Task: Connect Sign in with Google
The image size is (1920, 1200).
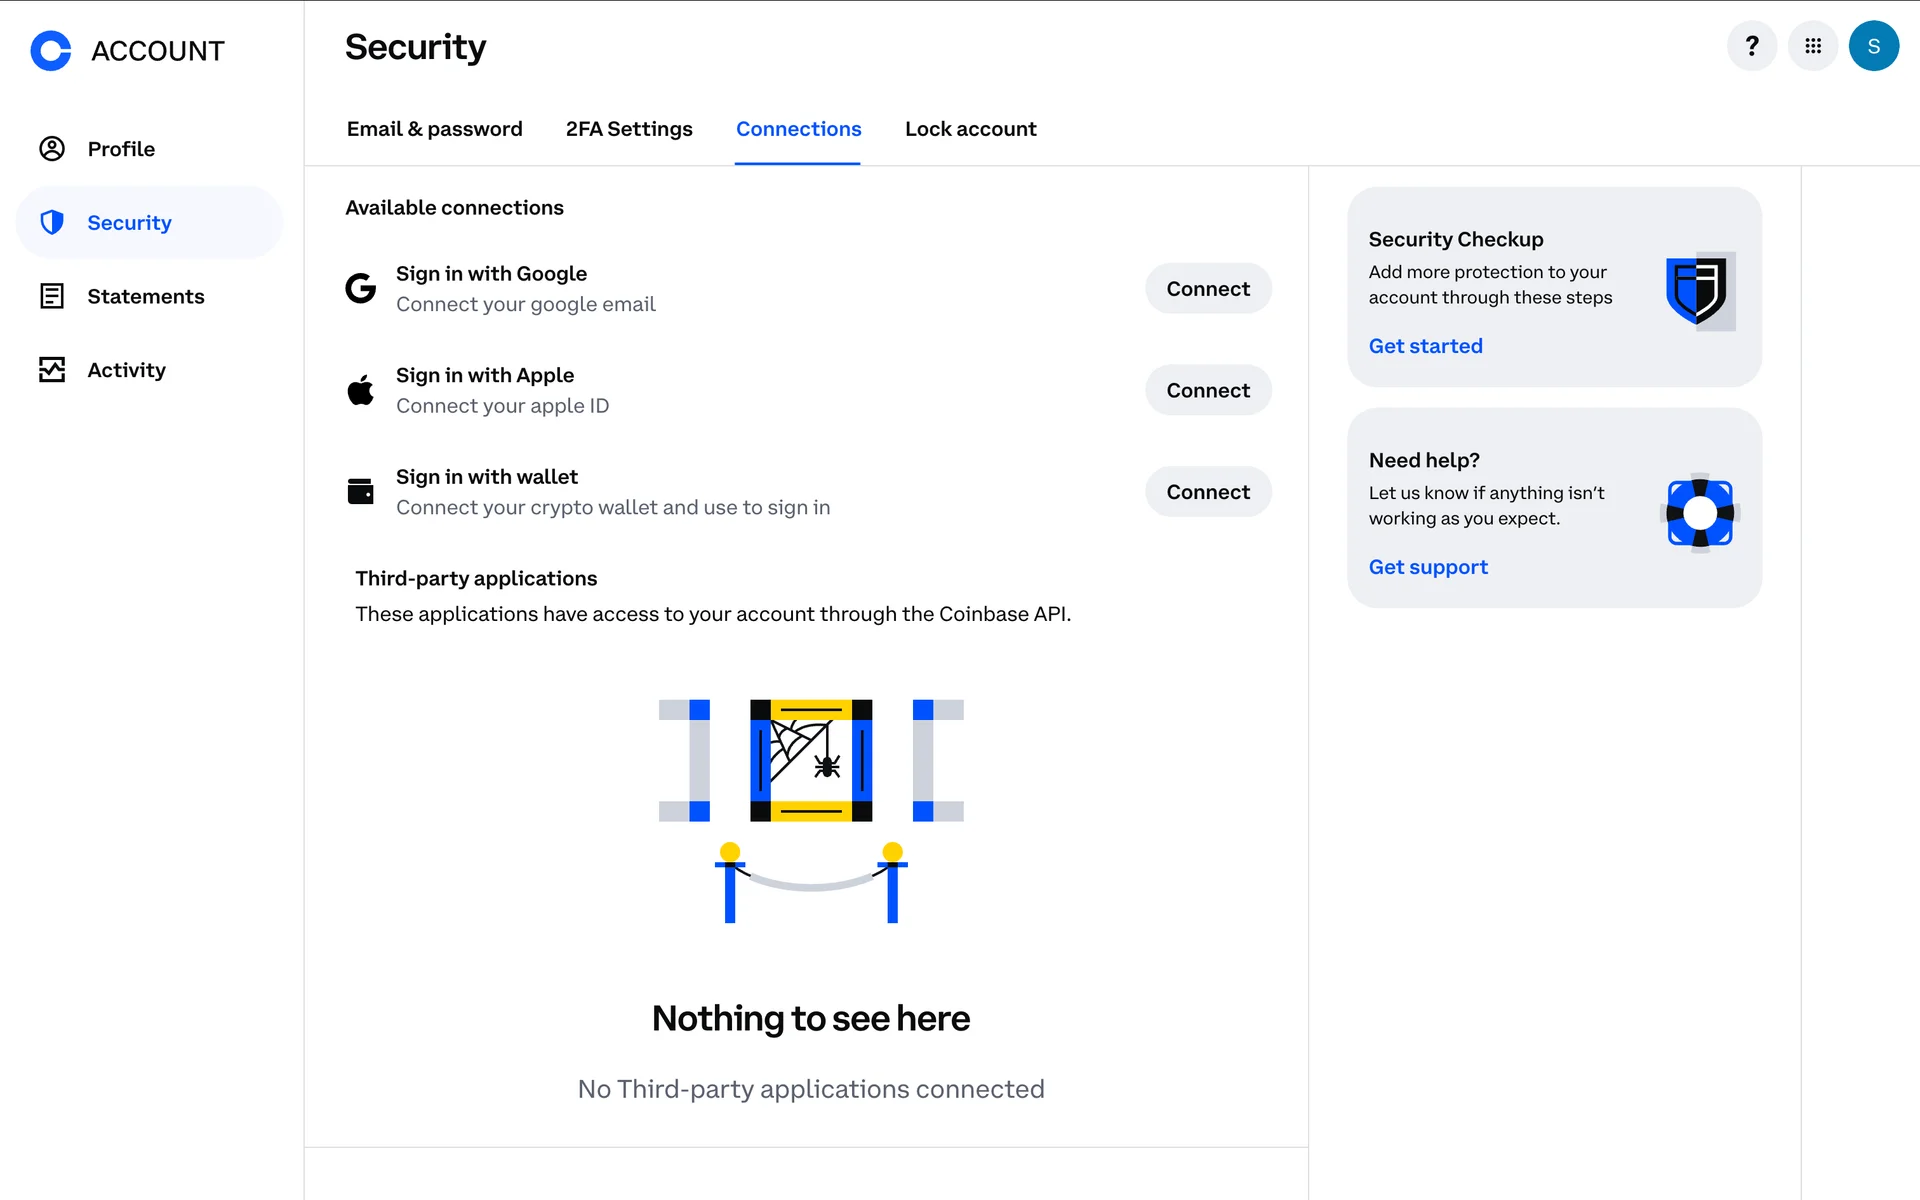Action: (1207, 289)
